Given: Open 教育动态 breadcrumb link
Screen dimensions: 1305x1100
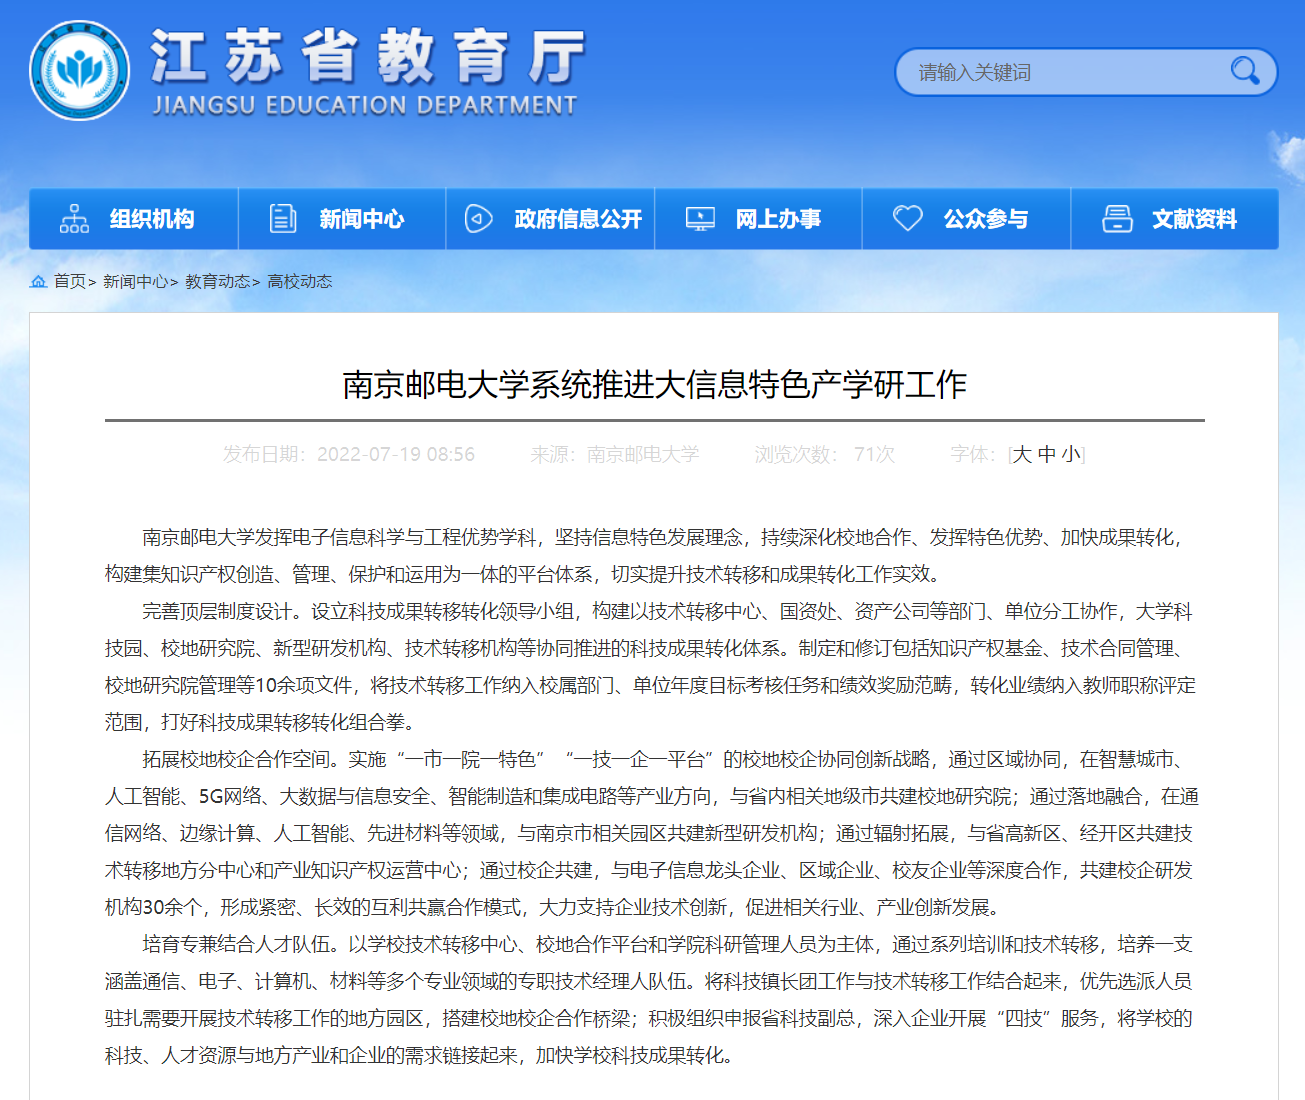Looking at the screenshot, I should pyautogui.click(x=217, y=282).
